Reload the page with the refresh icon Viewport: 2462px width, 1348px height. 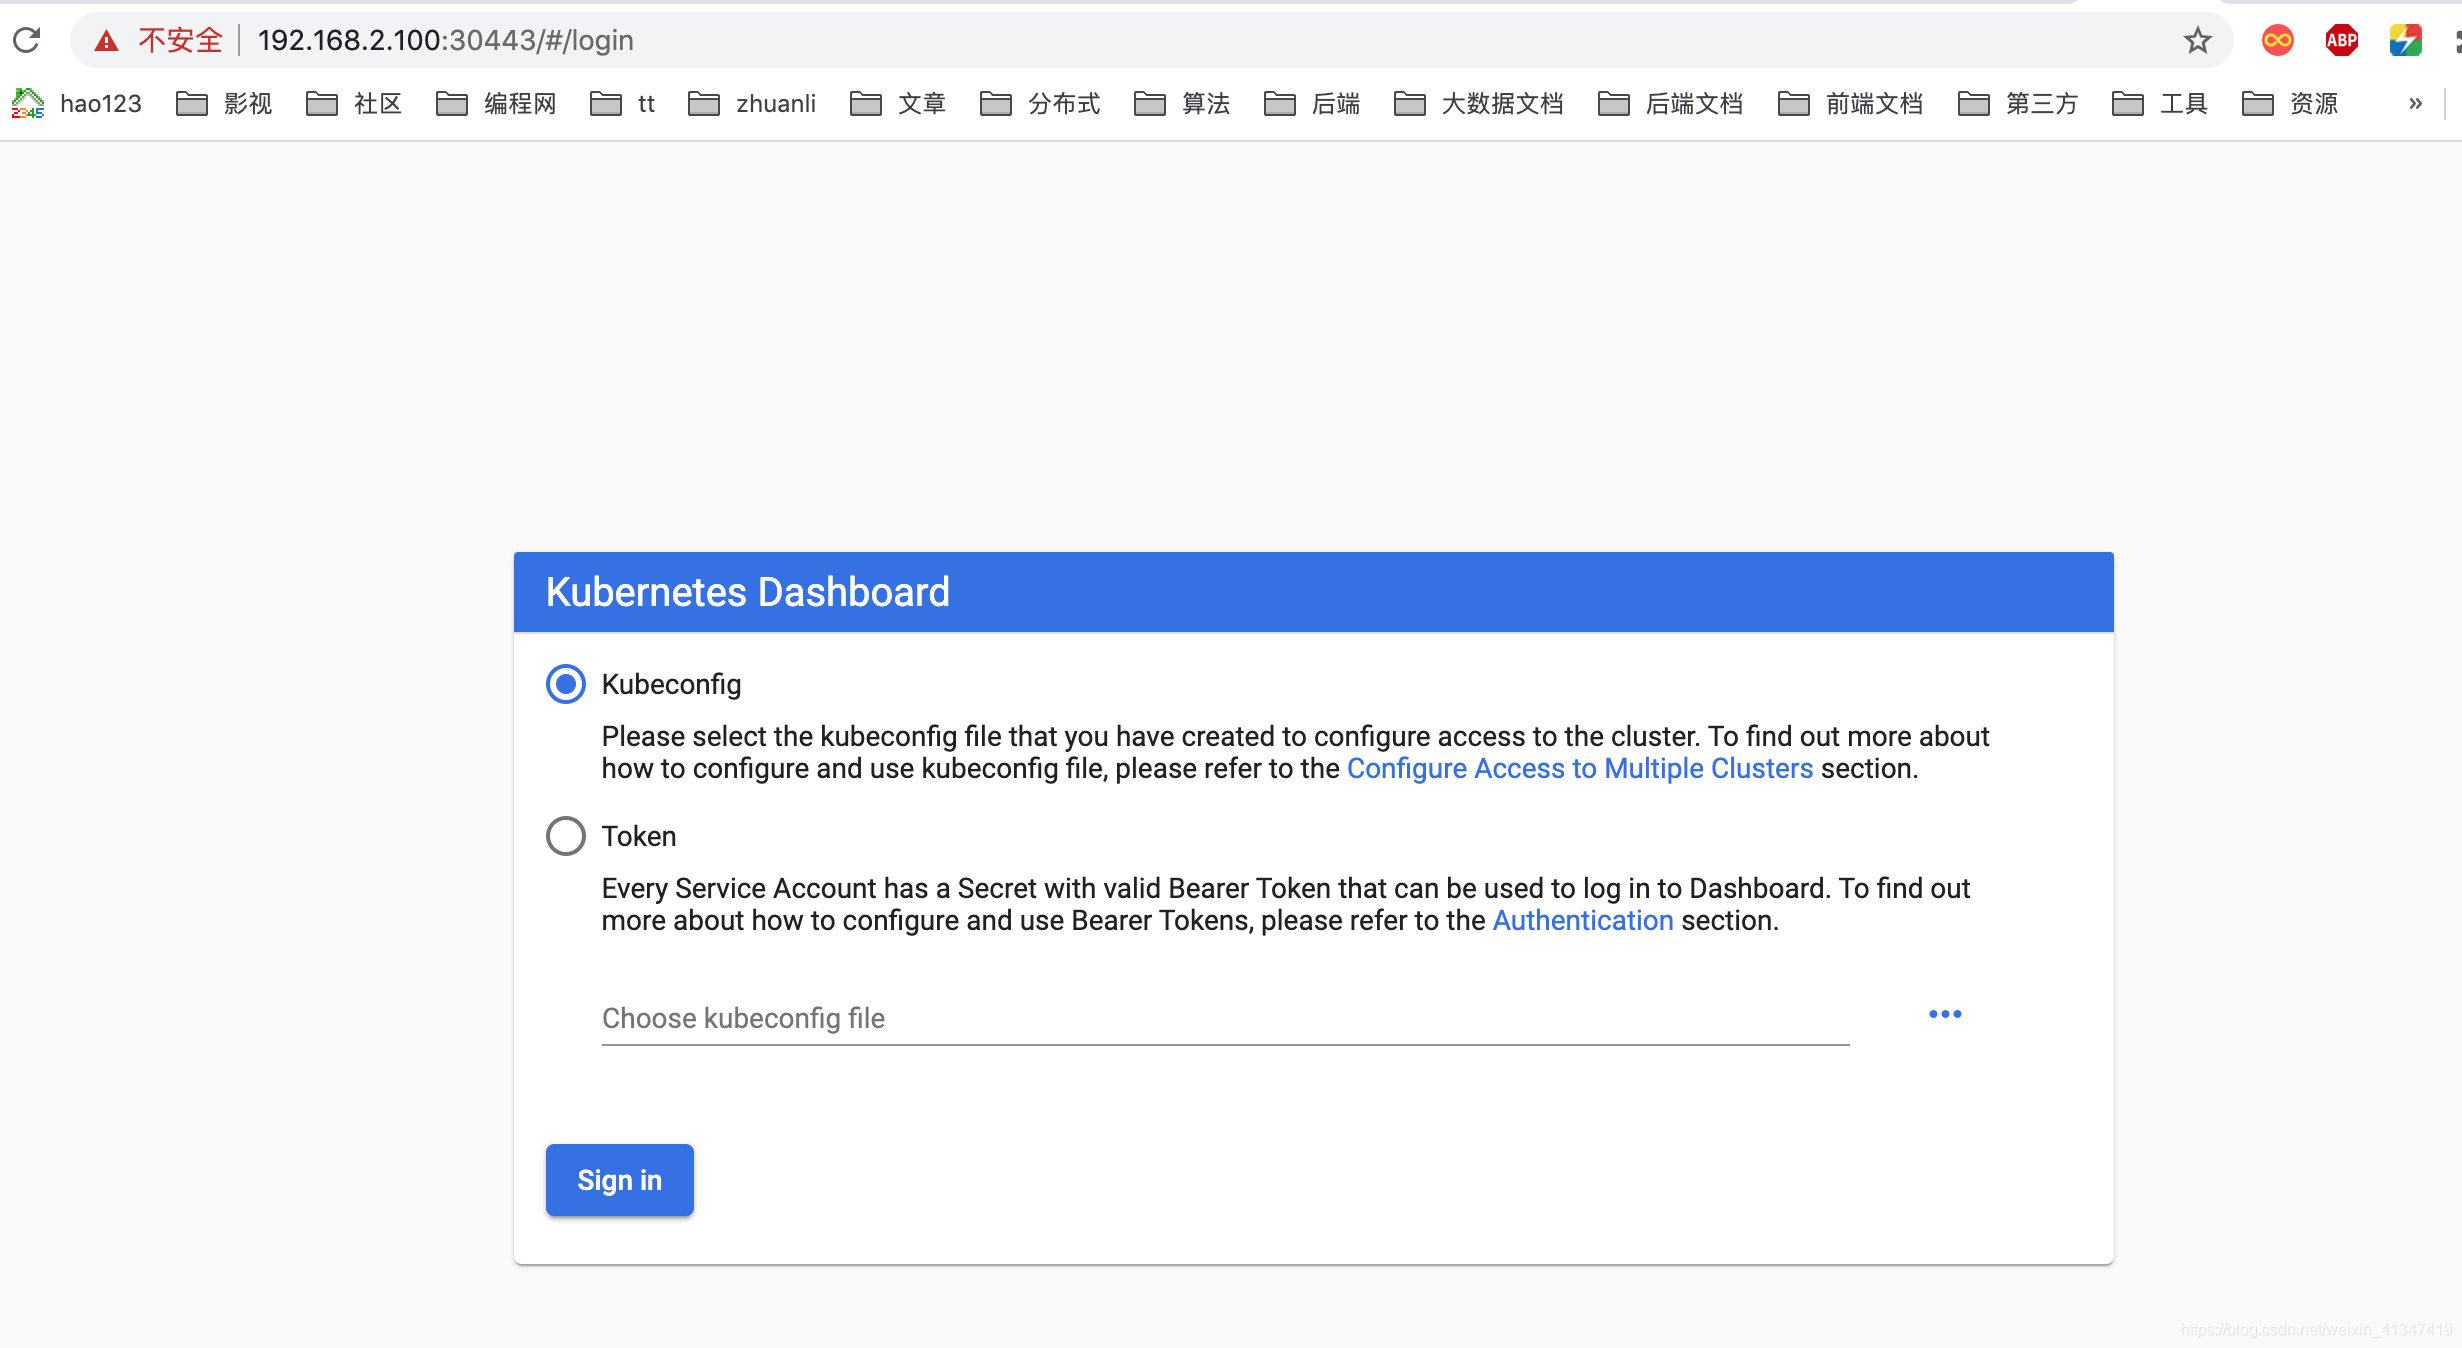point(27,40)
